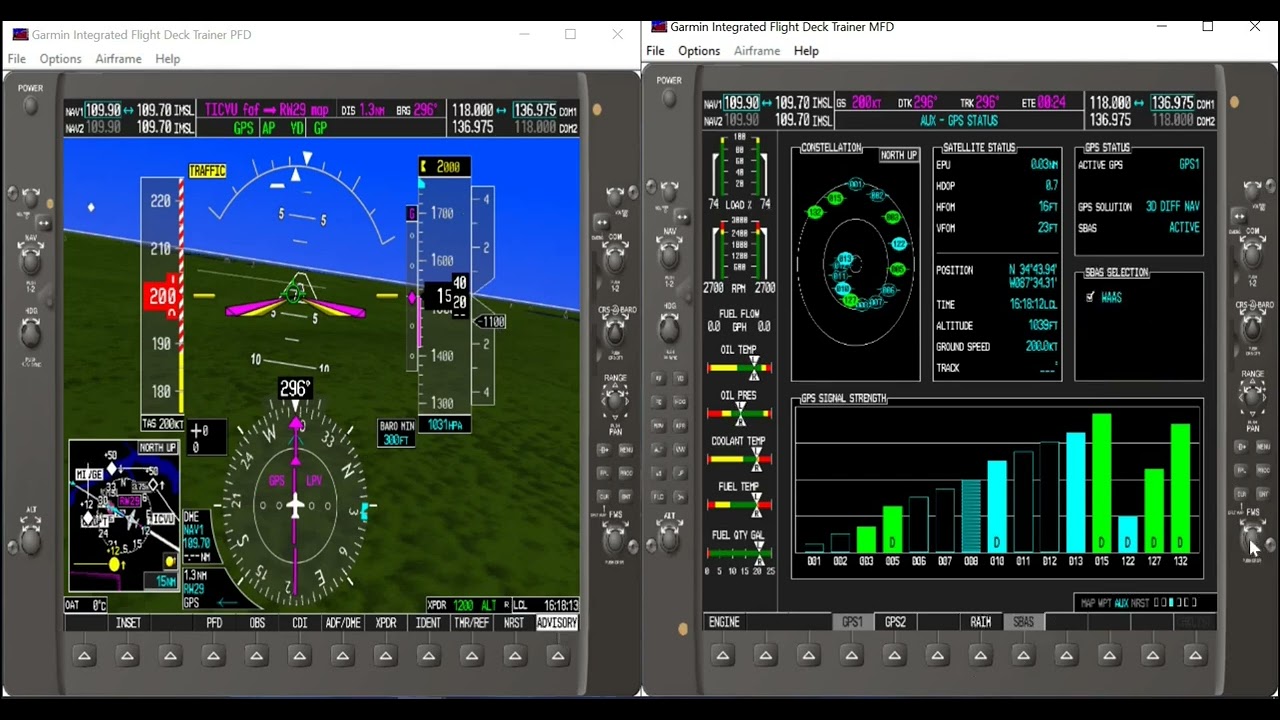Open the Help menu in the PFD window

(x=167, y=59)
